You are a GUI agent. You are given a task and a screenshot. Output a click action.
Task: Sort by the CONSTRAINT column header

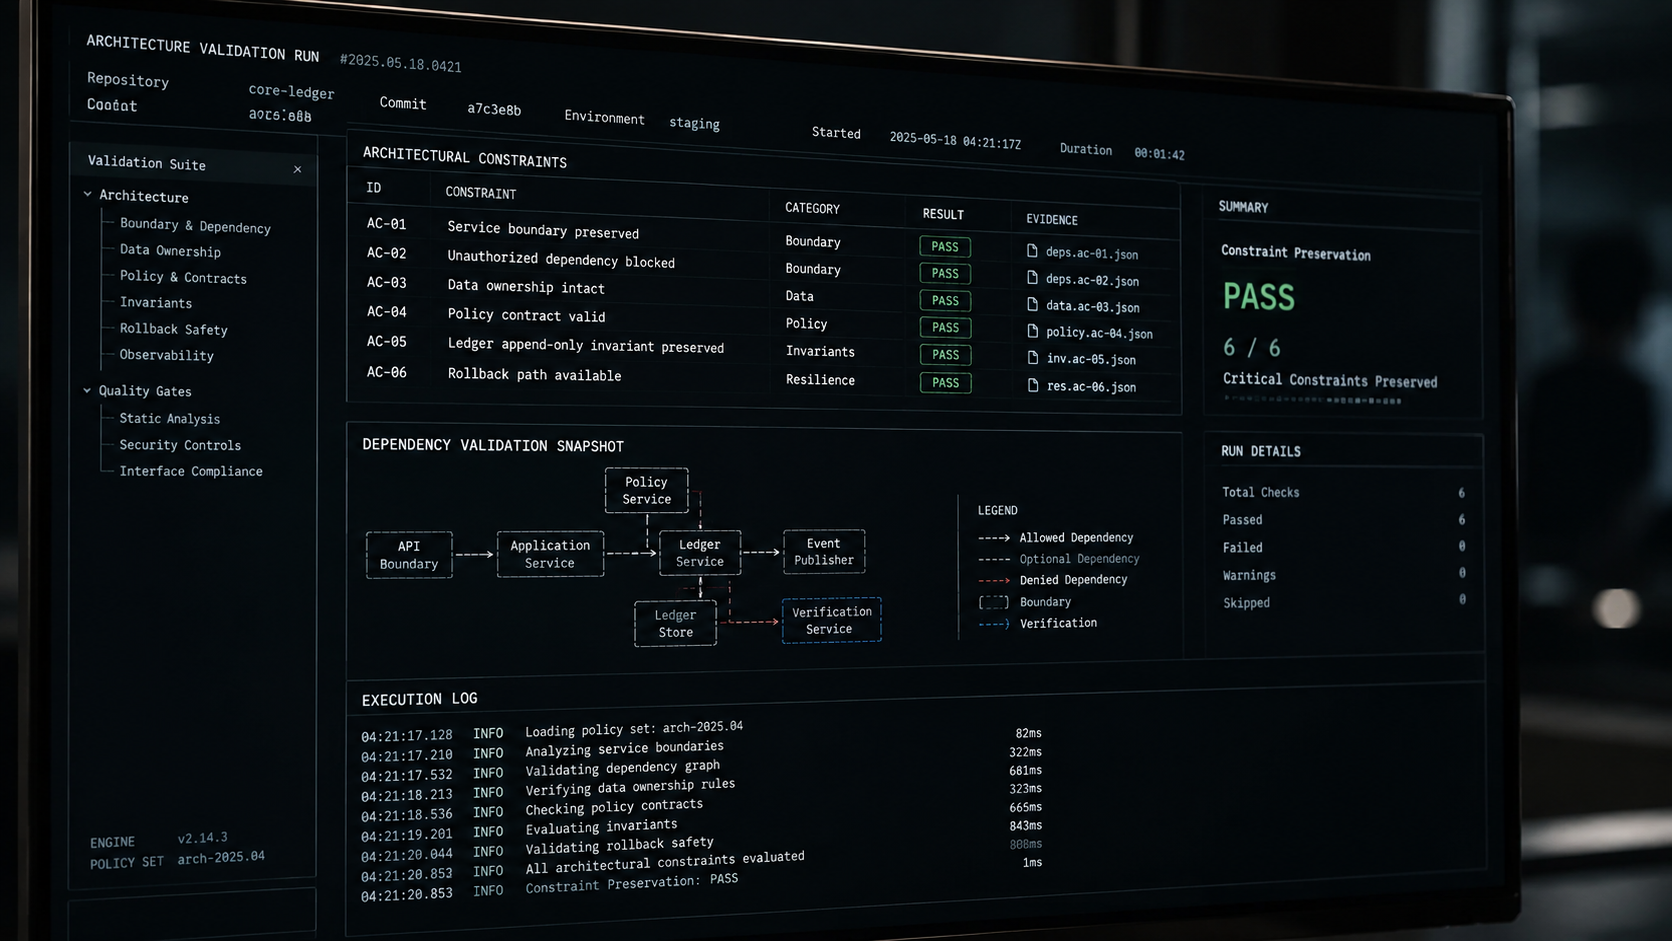[481, 192]
